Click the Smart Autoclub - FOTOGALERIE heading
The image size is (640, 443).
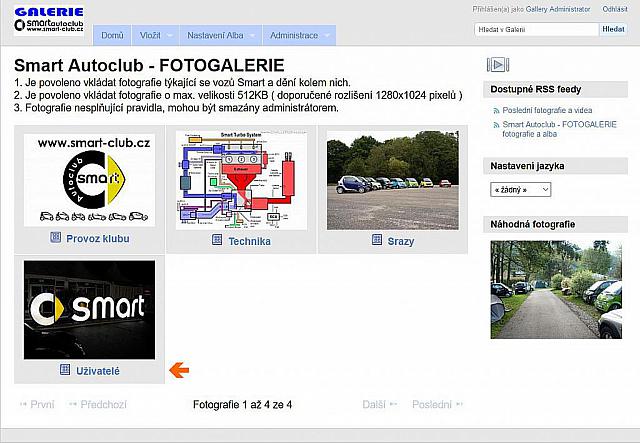(x=149, y=65)
